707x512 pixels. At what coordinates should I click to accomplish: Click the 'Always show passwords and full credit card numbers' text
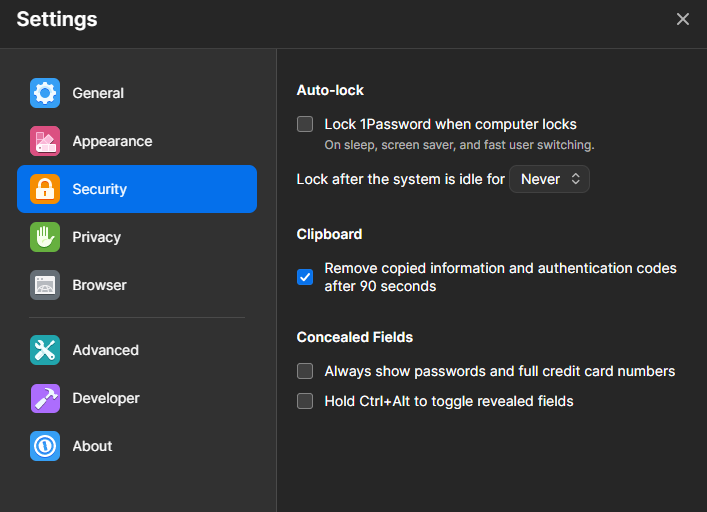pyautogui.click(x=499, y=371)
